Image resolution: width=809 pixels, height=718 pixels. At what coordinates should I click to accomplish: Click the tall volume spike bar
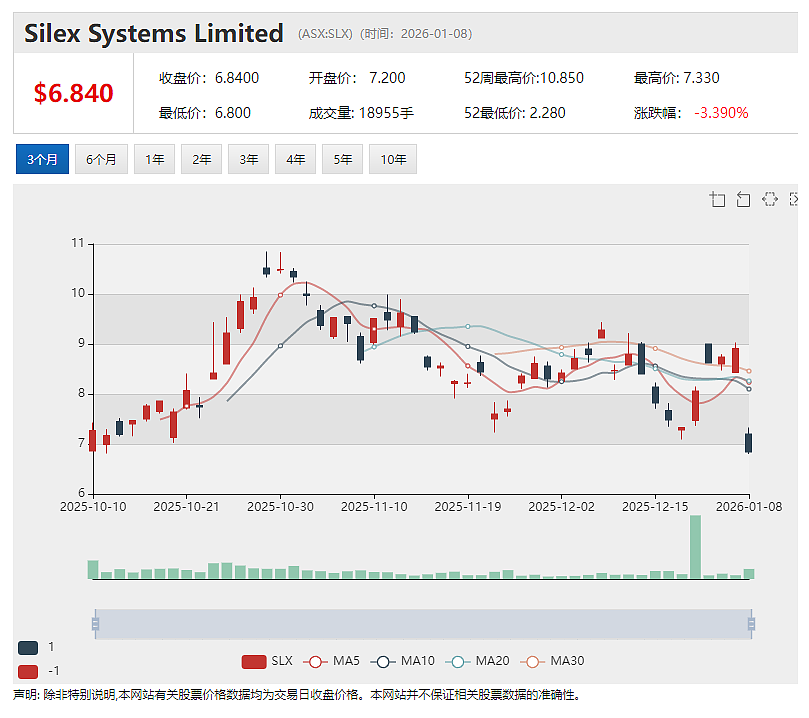point(695,547)
